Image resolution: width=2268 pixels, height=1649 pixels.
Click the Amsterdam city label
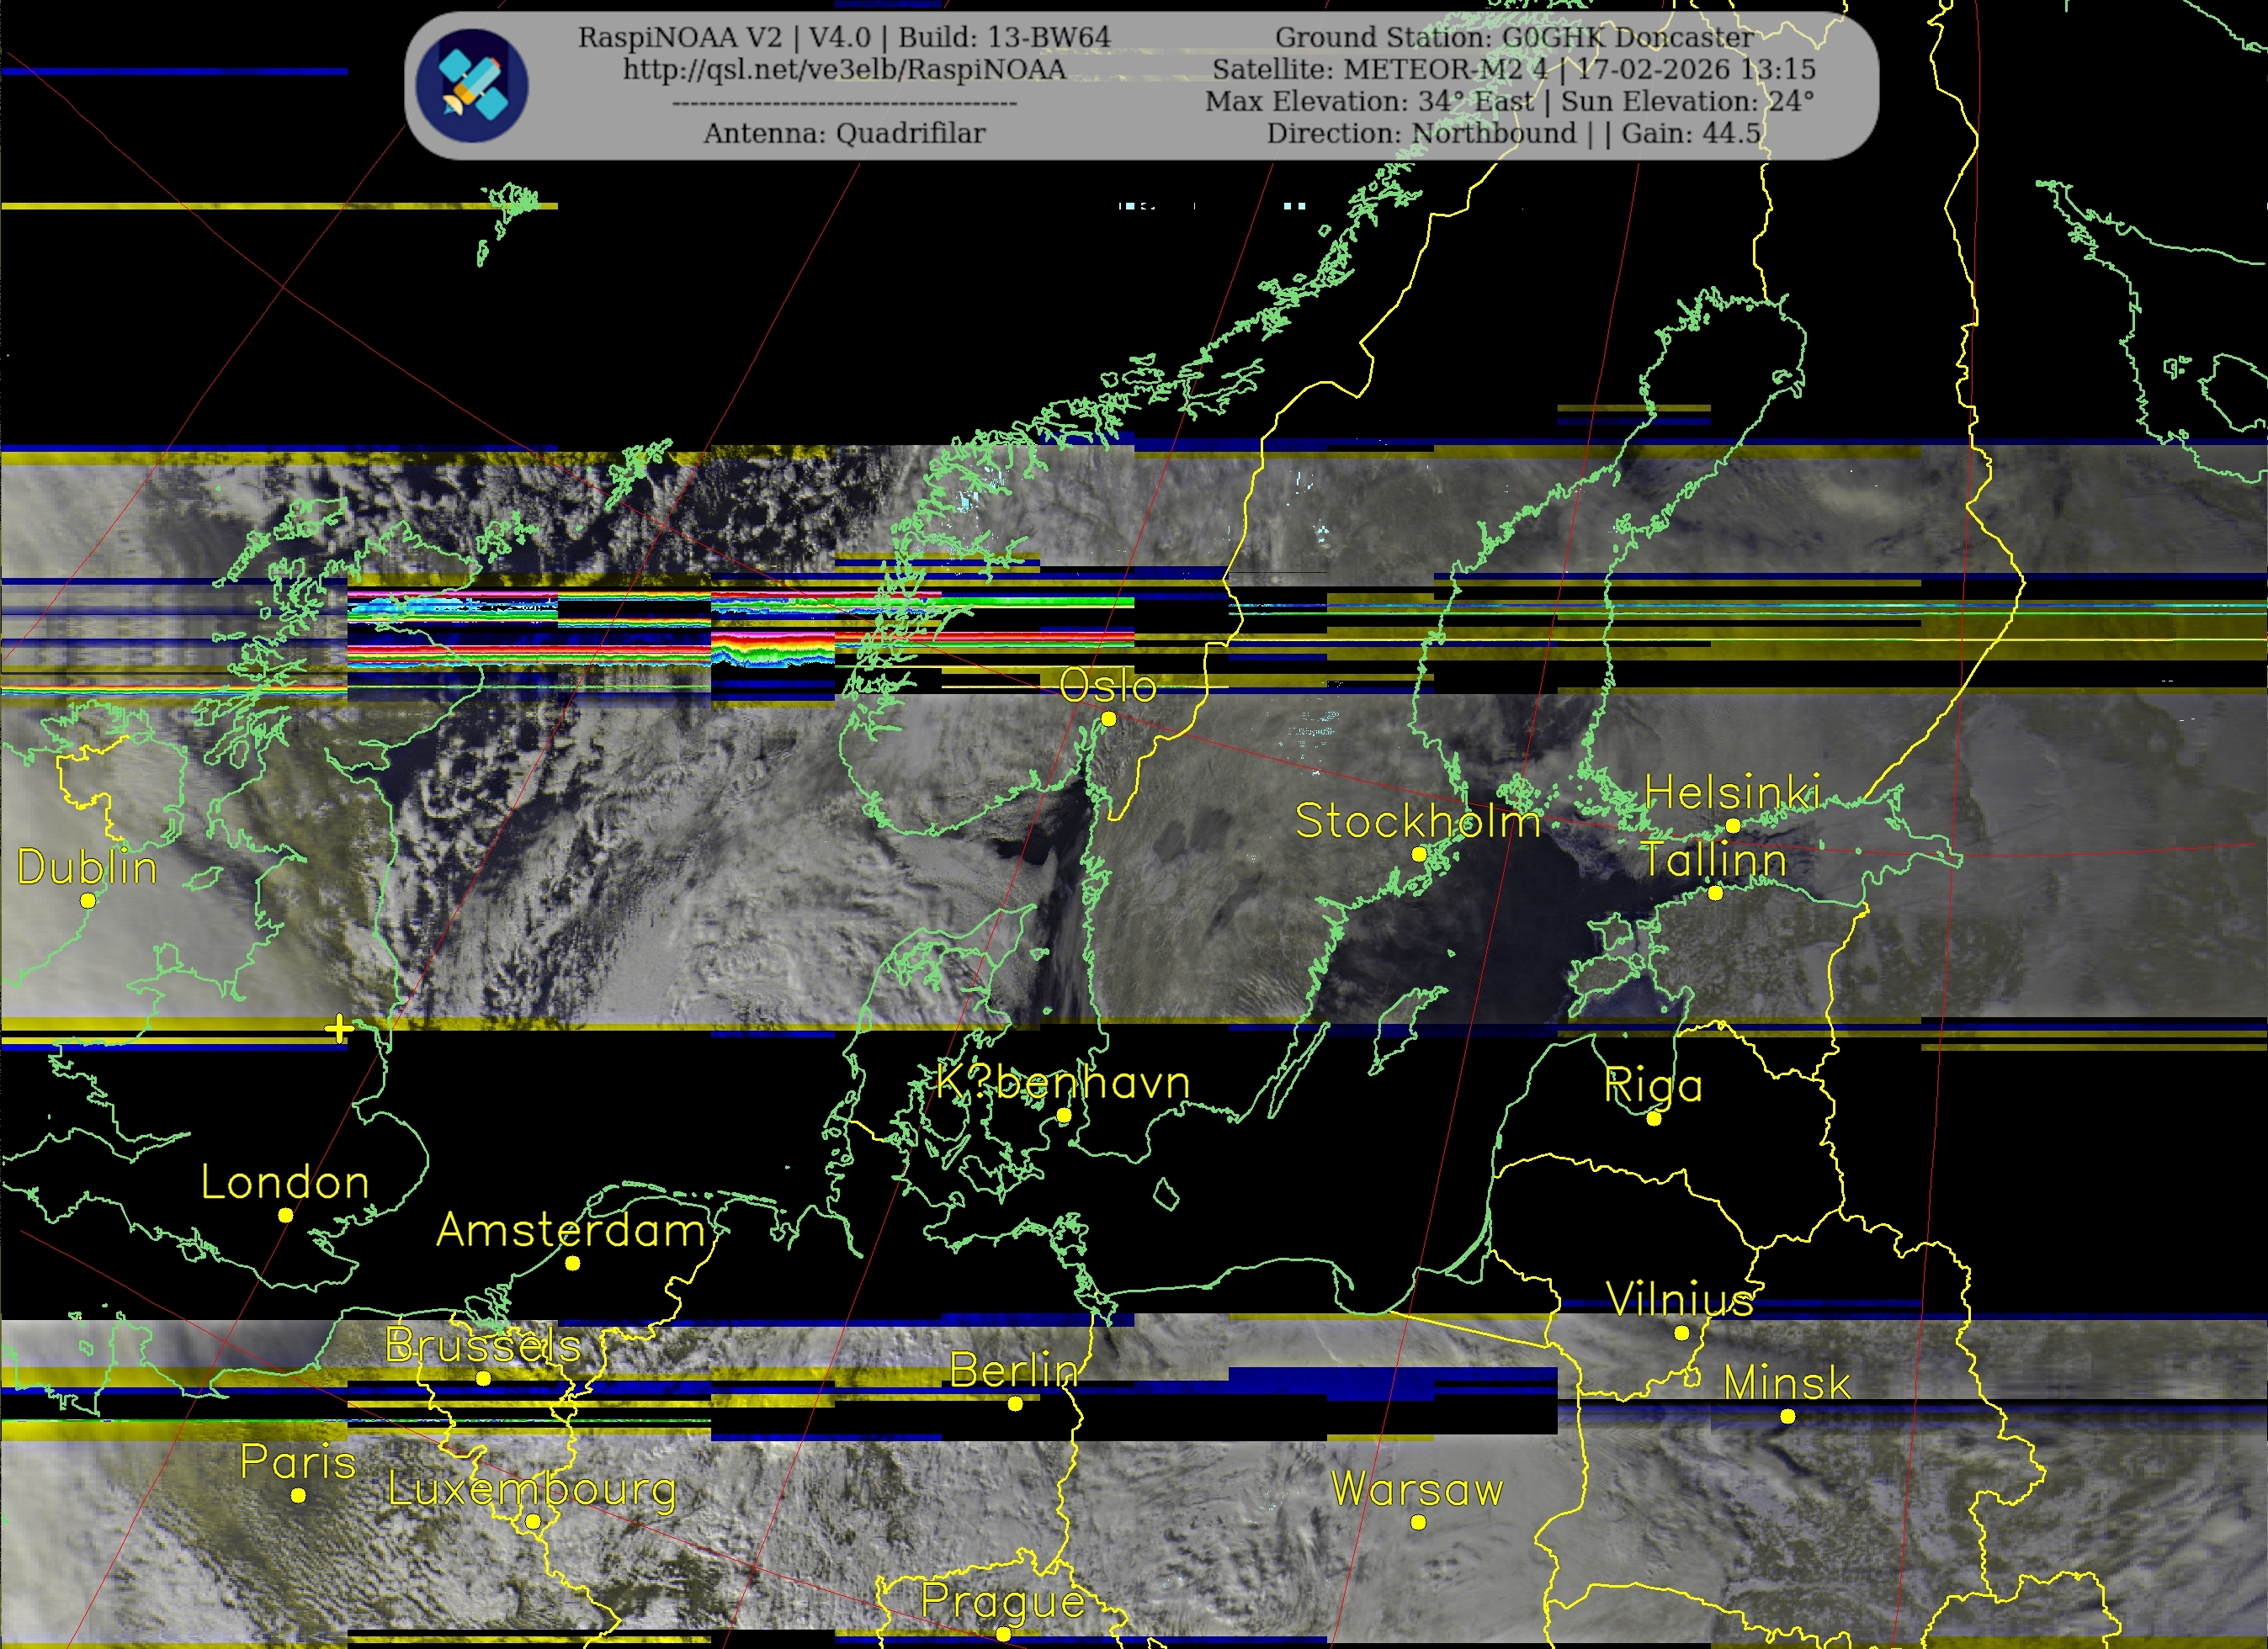pos(571,1230)
